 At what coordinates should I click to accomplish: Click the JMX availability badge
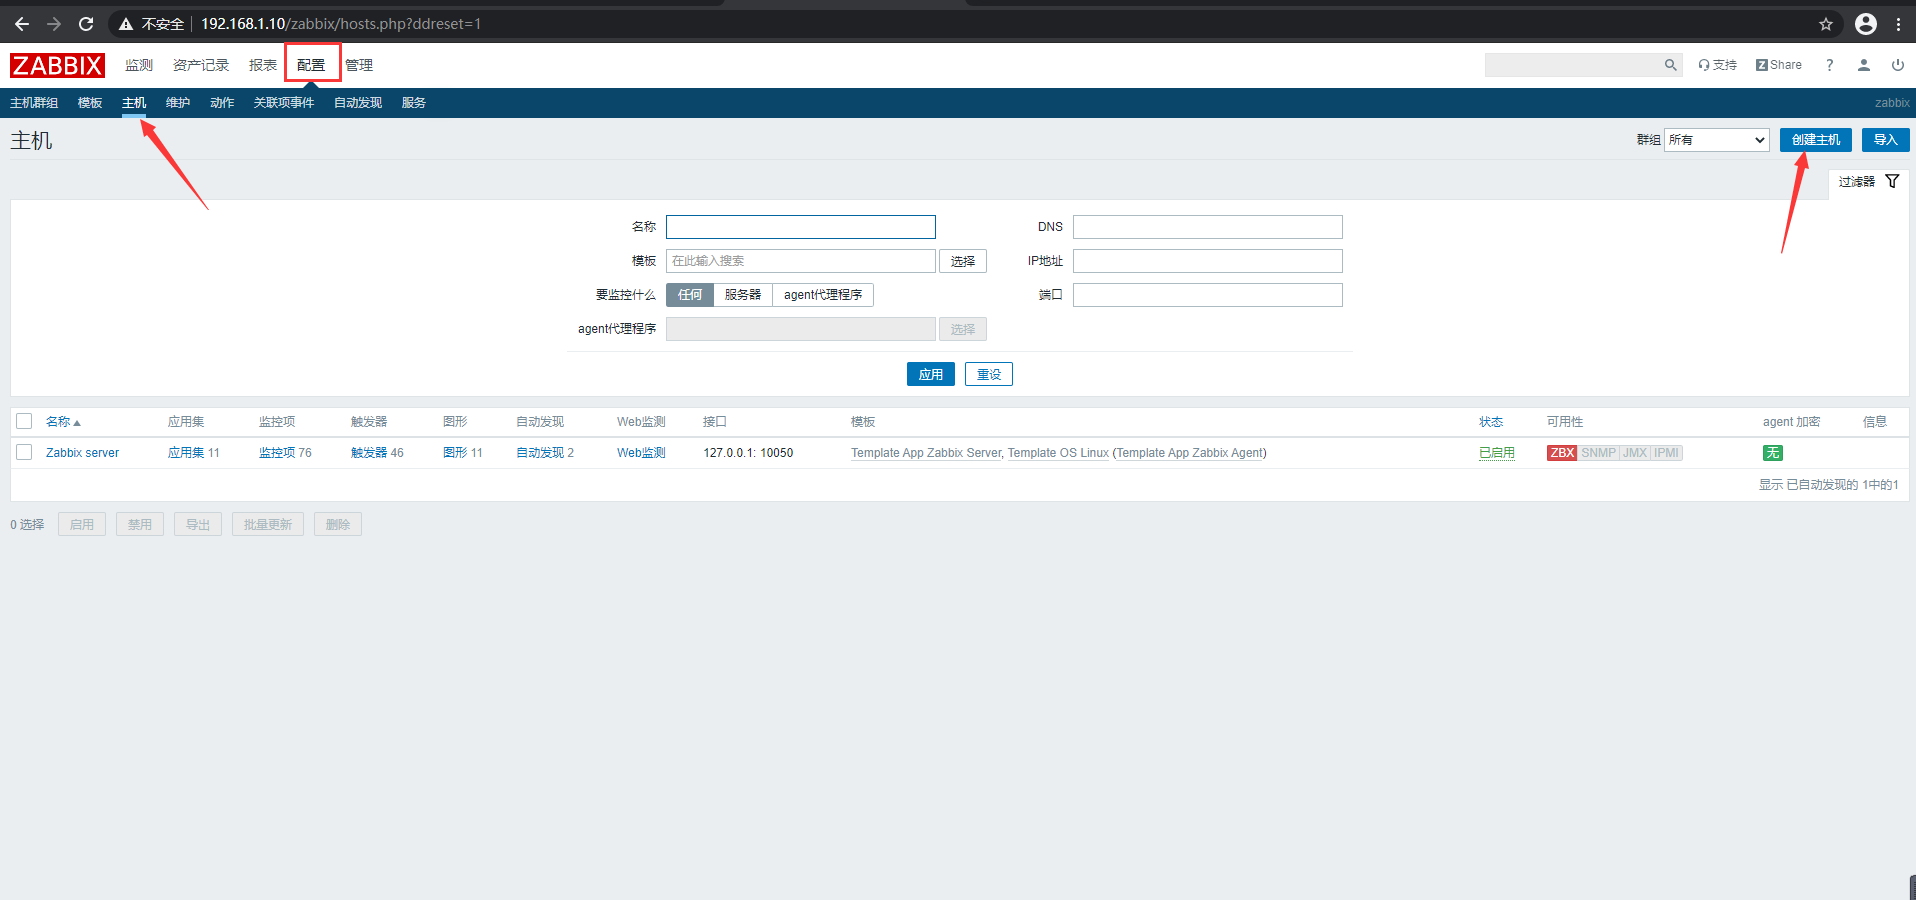tap(1635, 453)
